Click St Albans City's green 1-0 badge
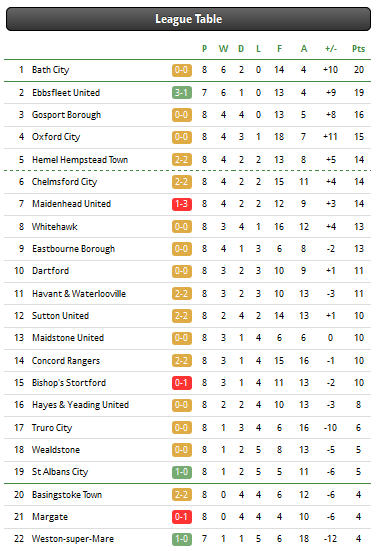The height and width of the screenshot is (551, 376). (x=182, y=472)
